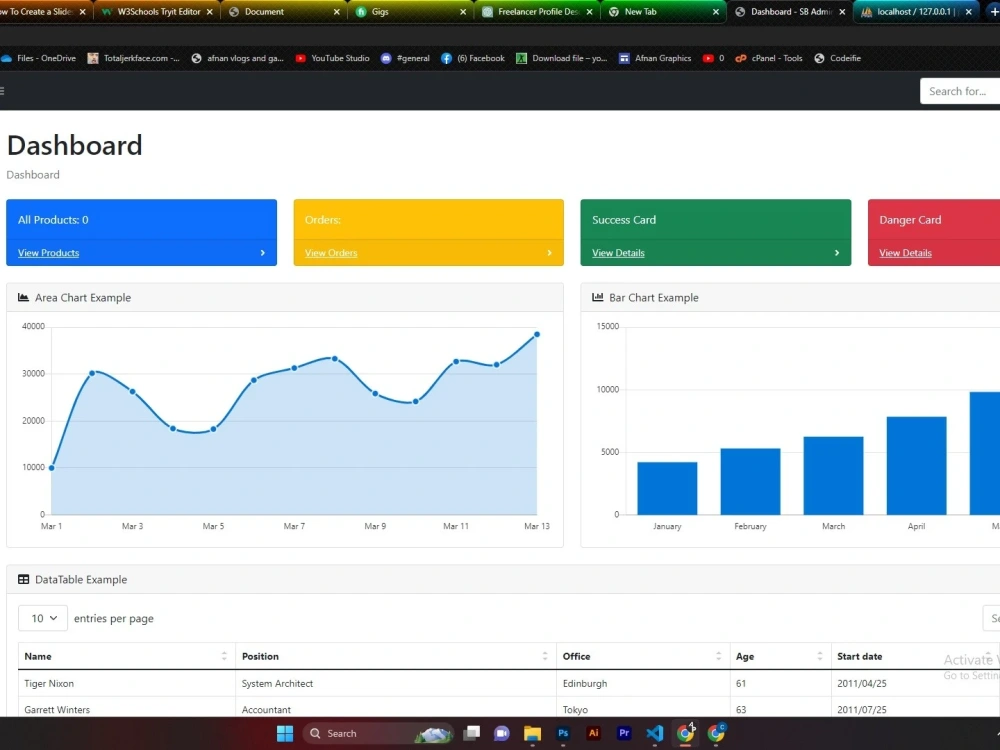Sort table by Age column arrows
The image size is (1000, 750).
[820, 656]
